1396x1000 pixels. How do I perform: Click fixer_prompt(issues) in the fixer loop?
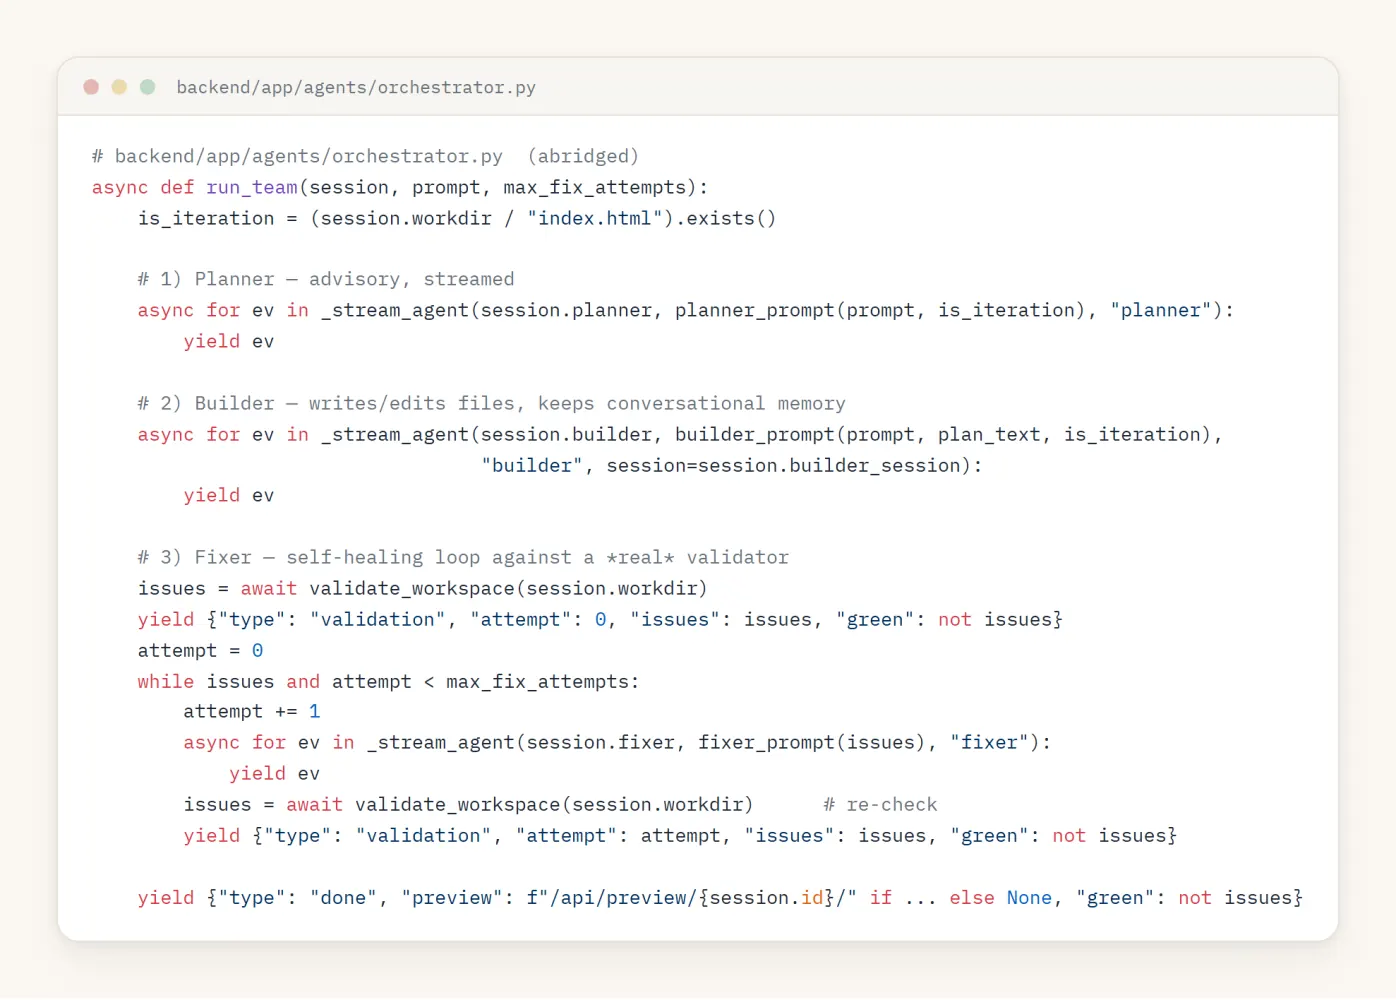point(811,742)
